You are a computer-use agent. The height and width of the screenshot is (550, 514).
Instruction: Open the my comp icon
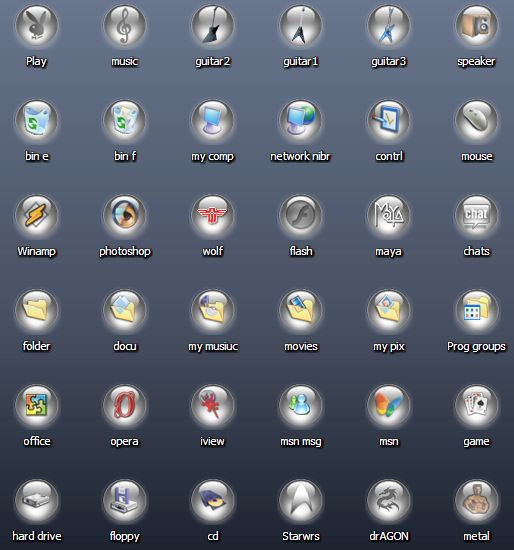pyautogui.click(x=213, y=121)
